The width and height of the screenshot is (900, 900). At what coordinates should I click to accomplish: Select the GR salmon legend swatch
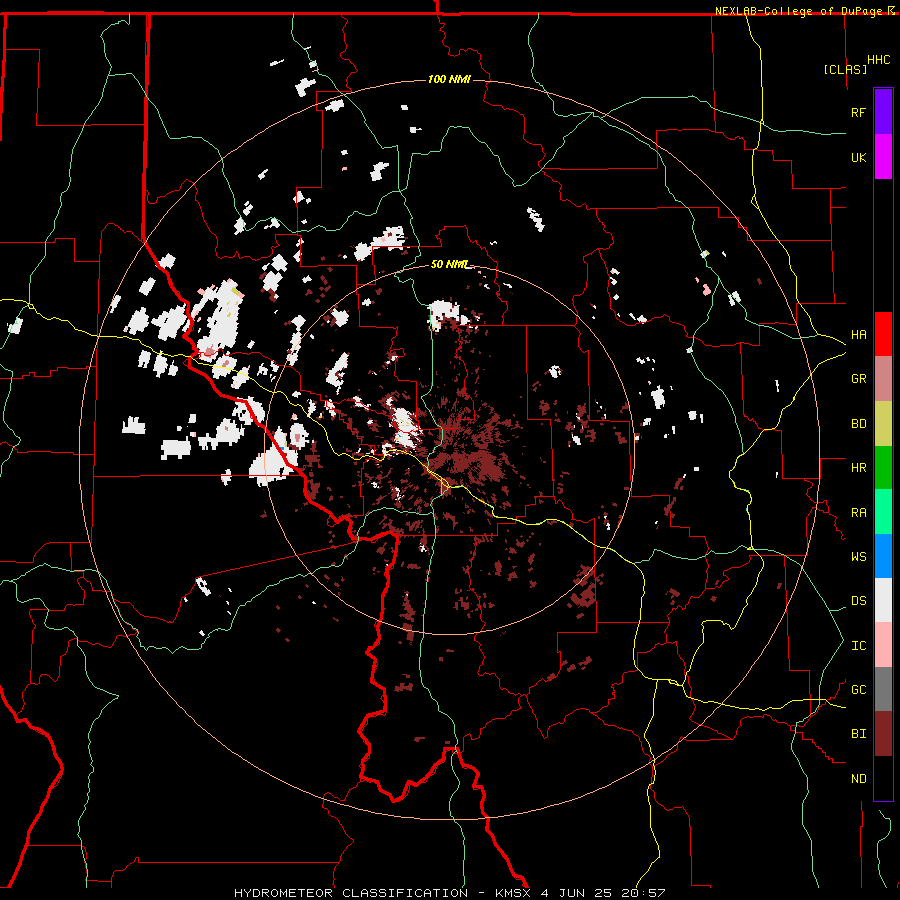883,379
